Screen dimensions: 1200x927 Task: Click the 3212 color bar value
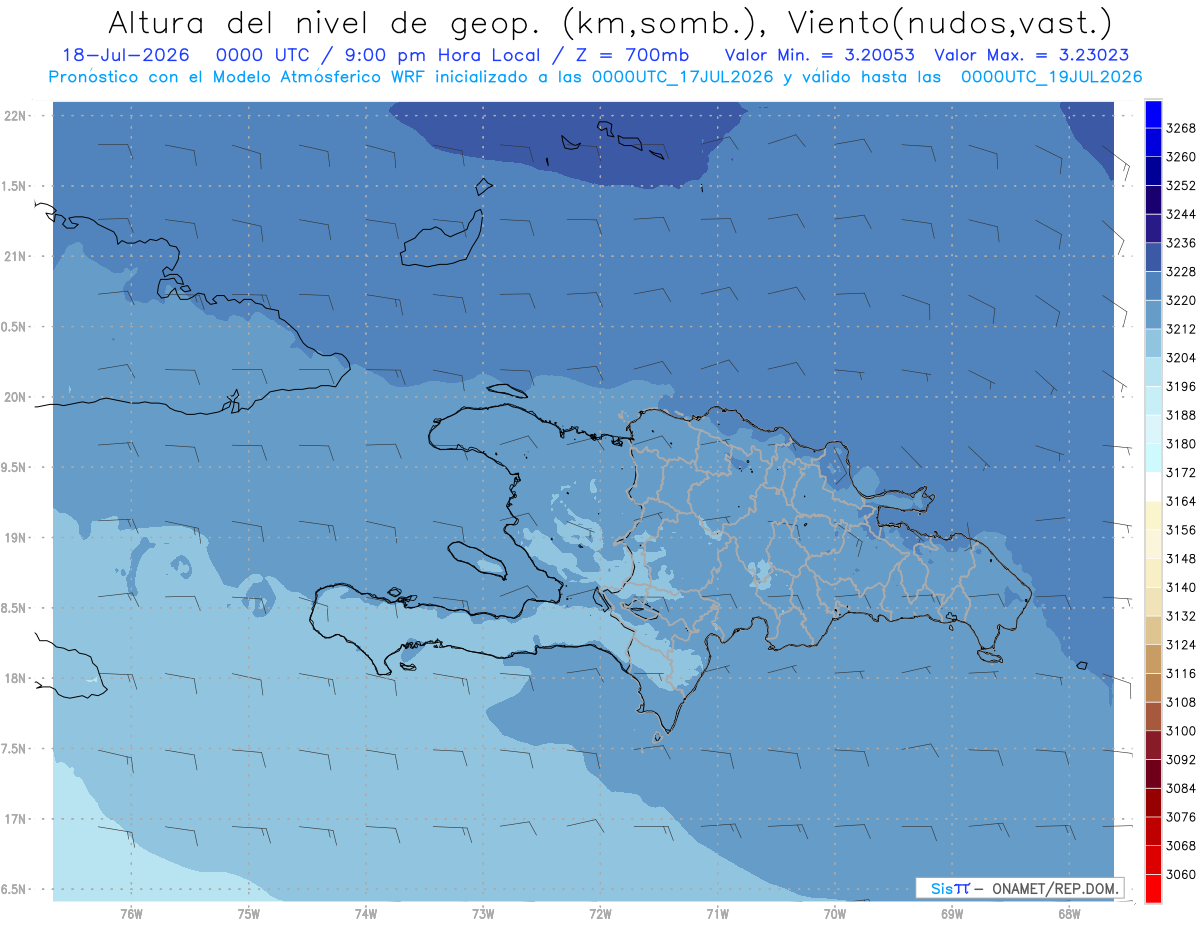click(1180, 329)
